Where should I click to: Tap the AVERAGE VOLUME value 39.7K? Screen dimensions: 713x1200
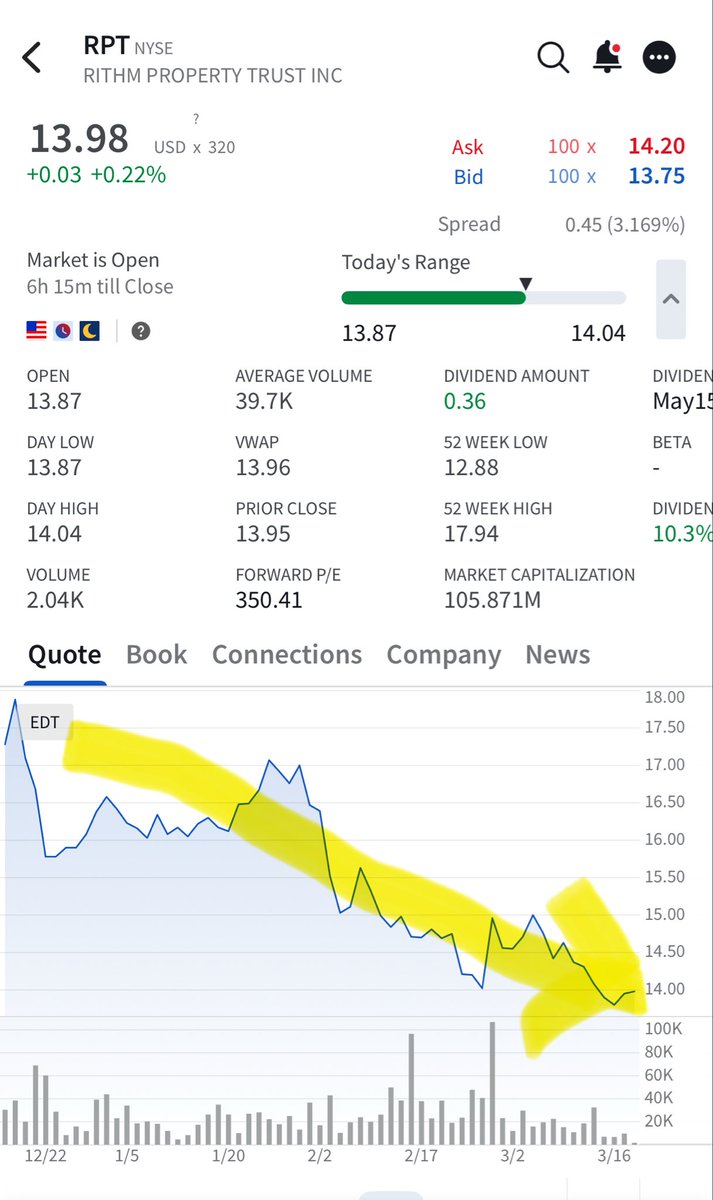click(264, 401)
